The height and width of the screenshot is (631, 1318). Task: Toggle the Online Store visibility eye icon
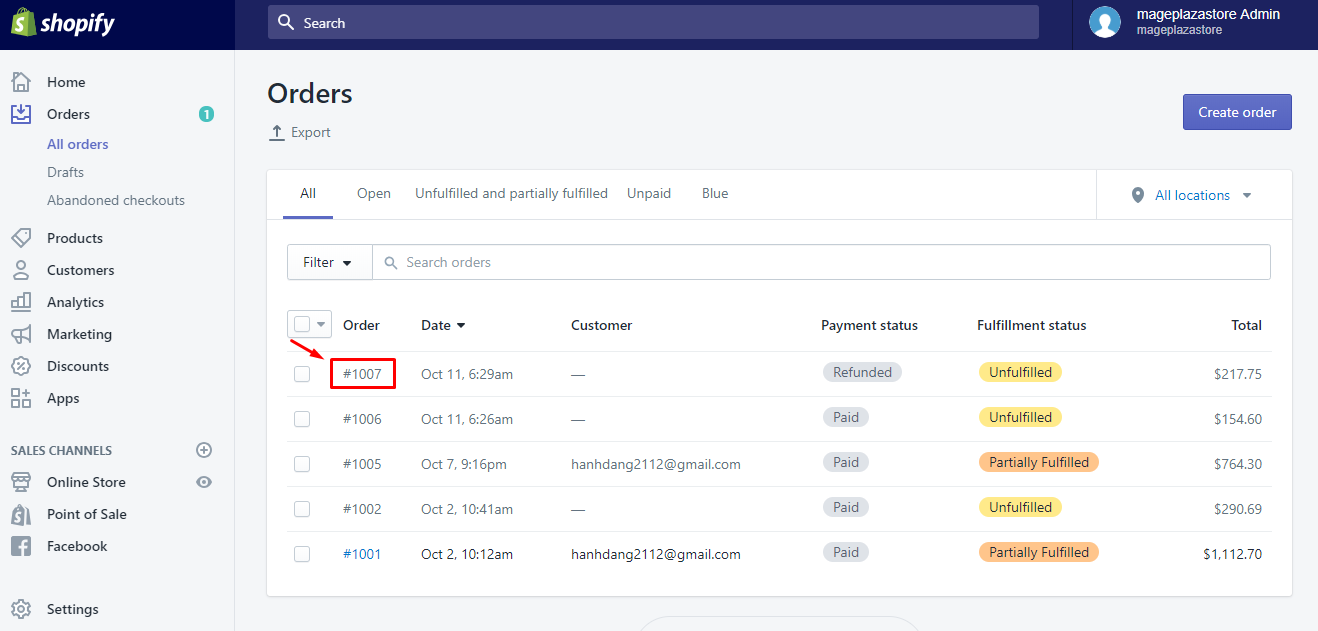[x=204, y=482]
